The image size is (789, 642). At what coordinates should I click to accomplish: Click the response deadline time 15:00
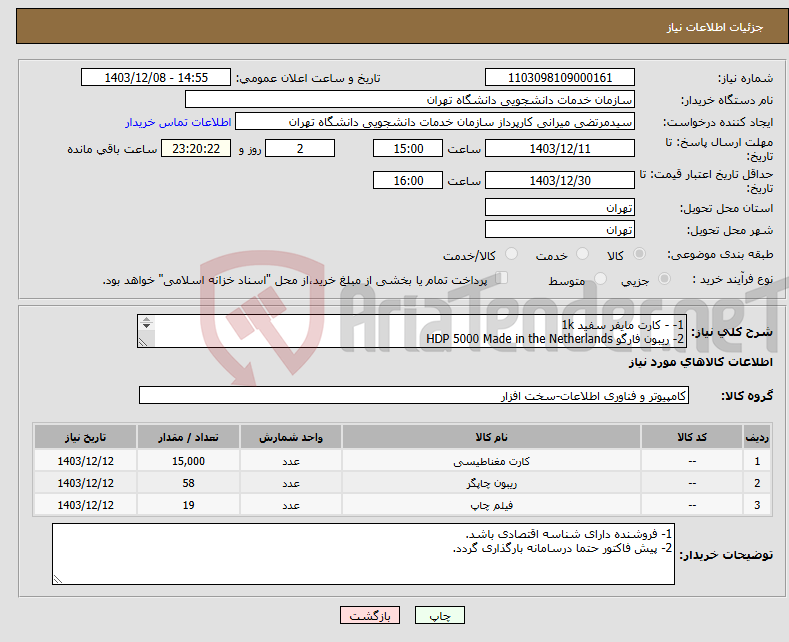[408, 148]
